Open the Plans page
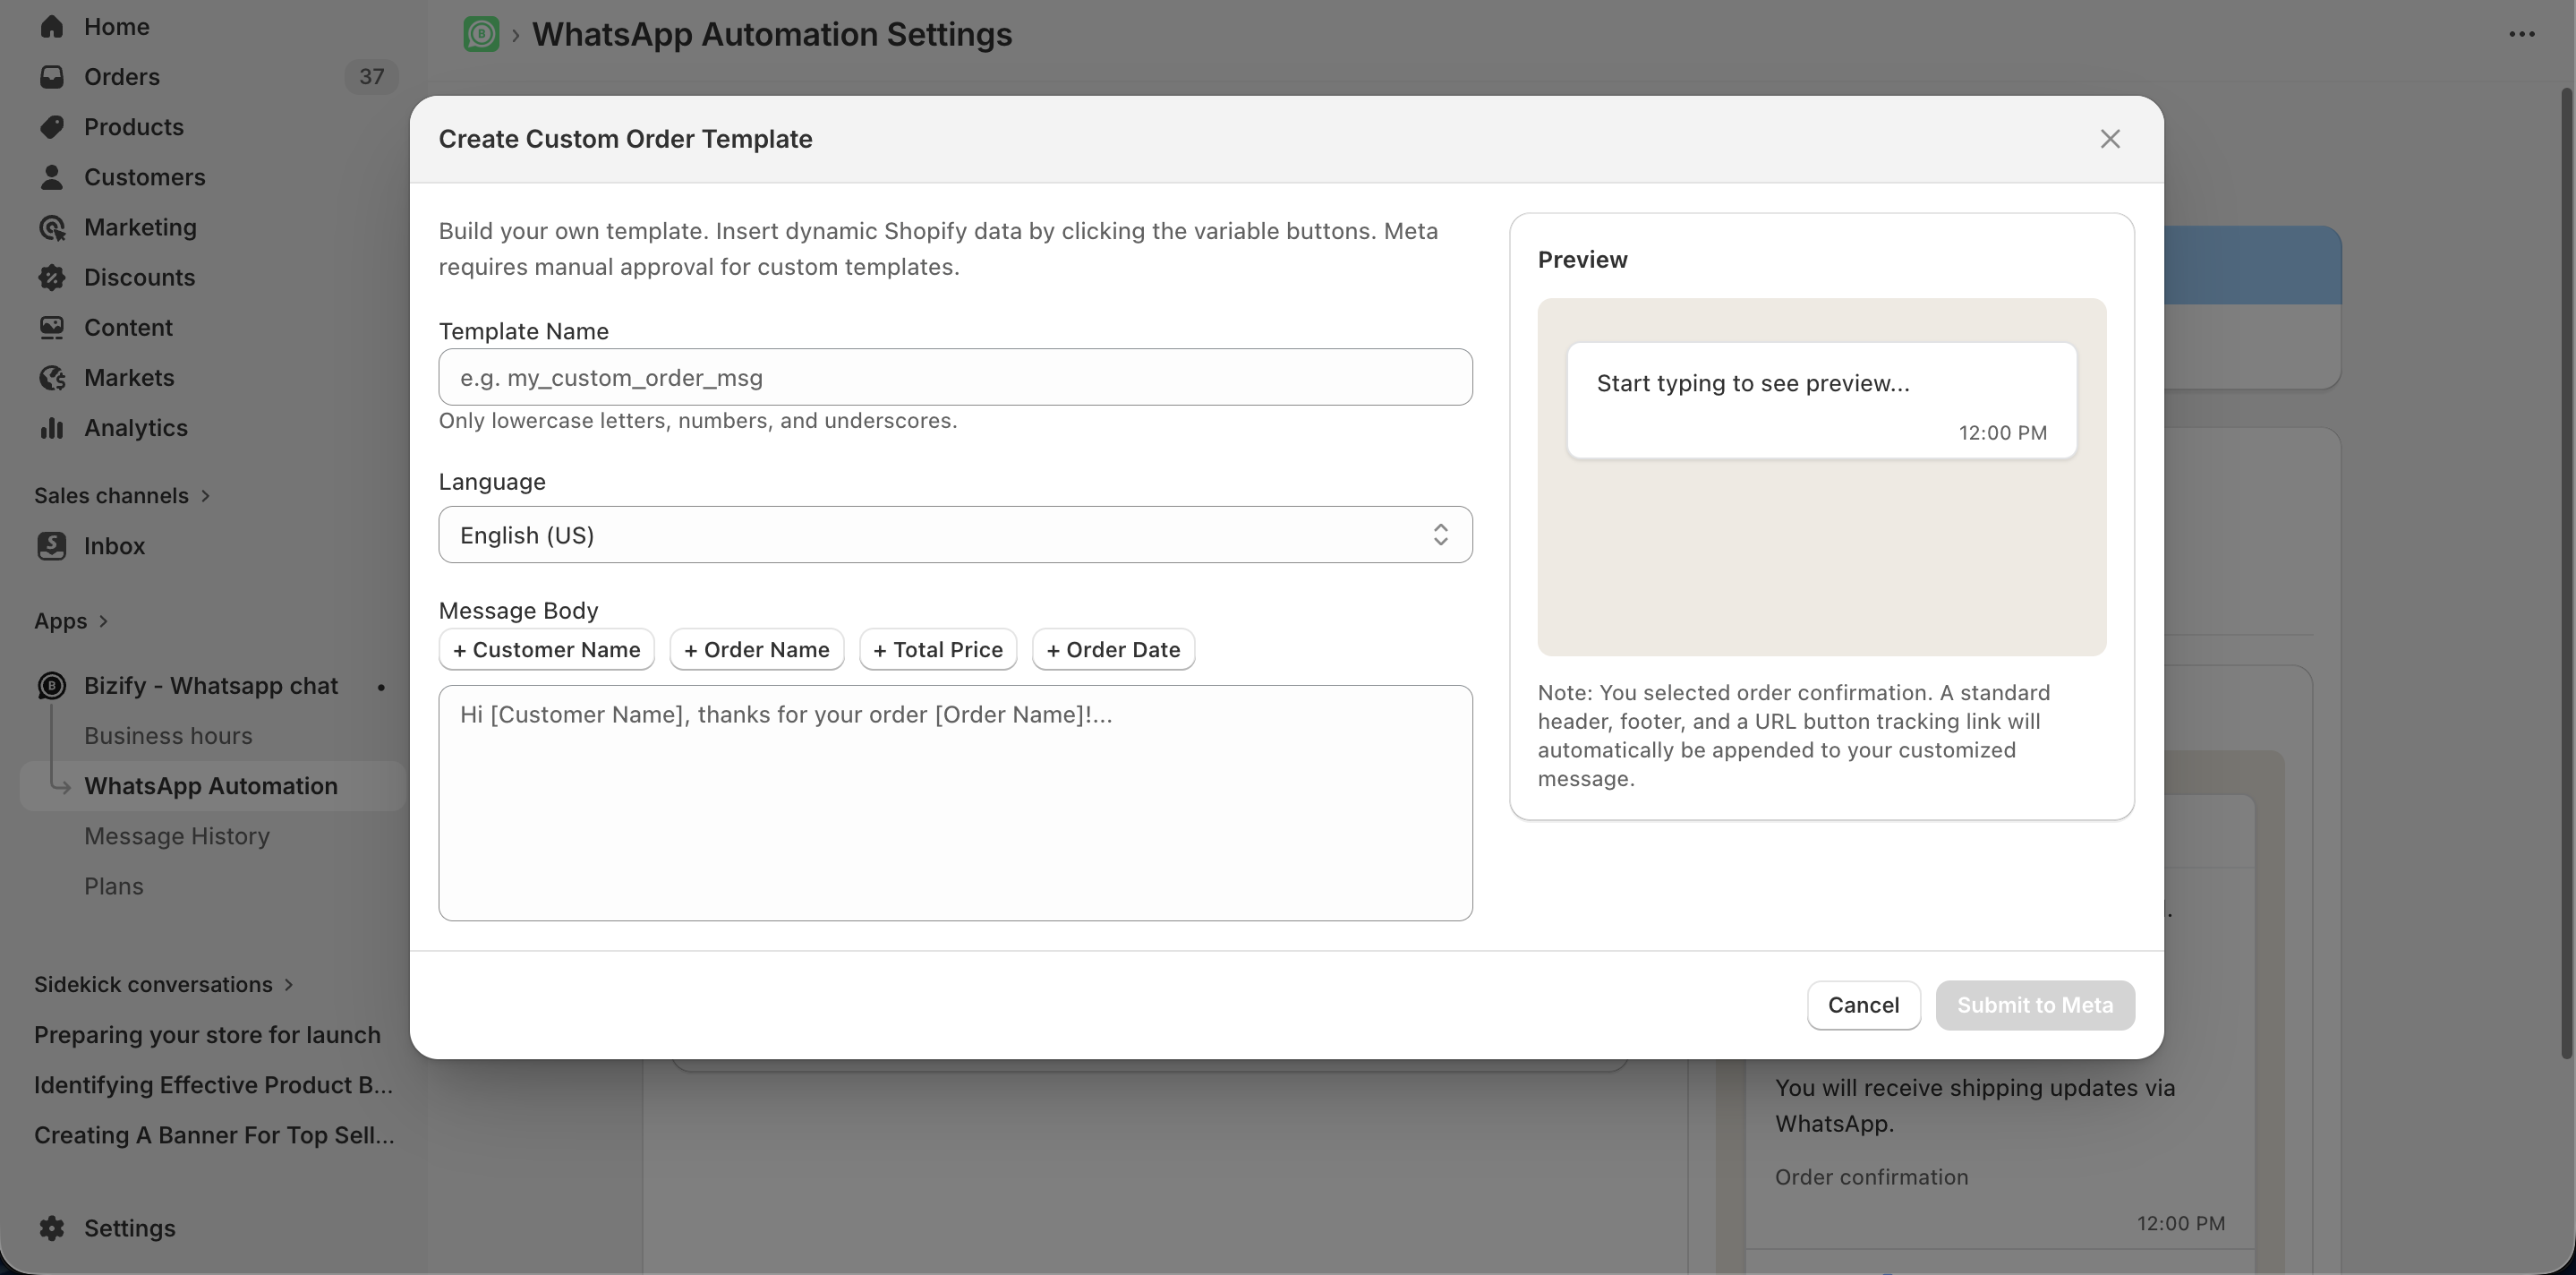Viewport: 2576px width, 1275px height. coord(112,886)
